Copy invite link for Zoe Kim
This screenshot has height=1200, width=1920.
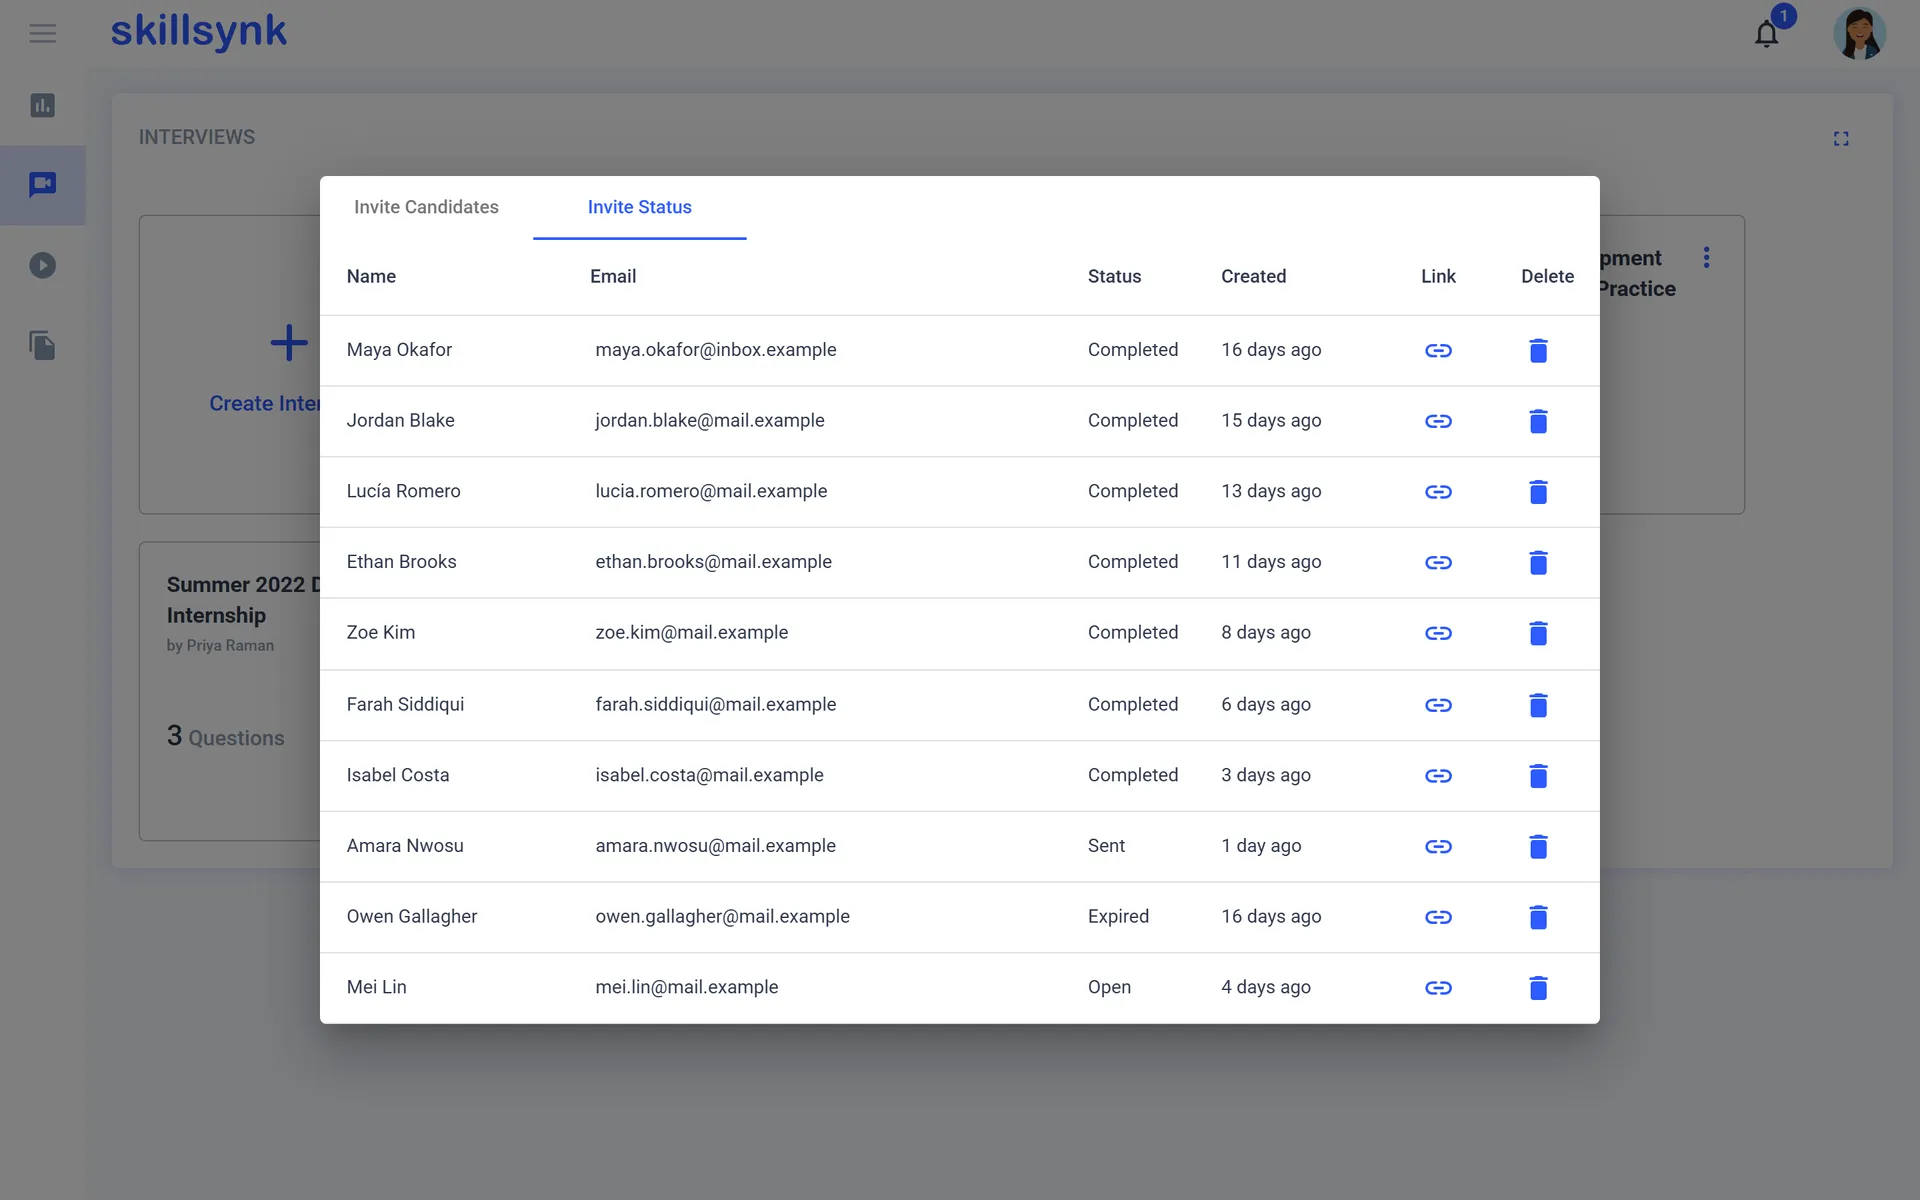pos(1438,633)
